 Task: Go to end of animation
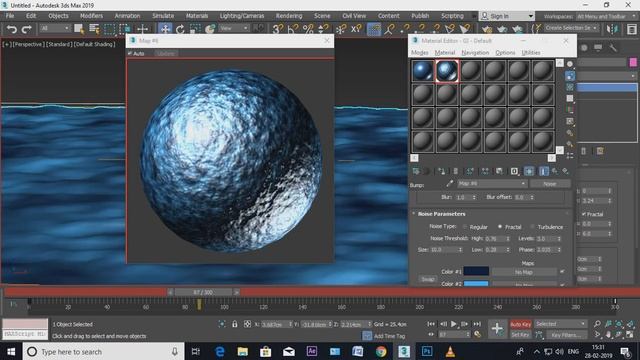click(x=477, y=324)
